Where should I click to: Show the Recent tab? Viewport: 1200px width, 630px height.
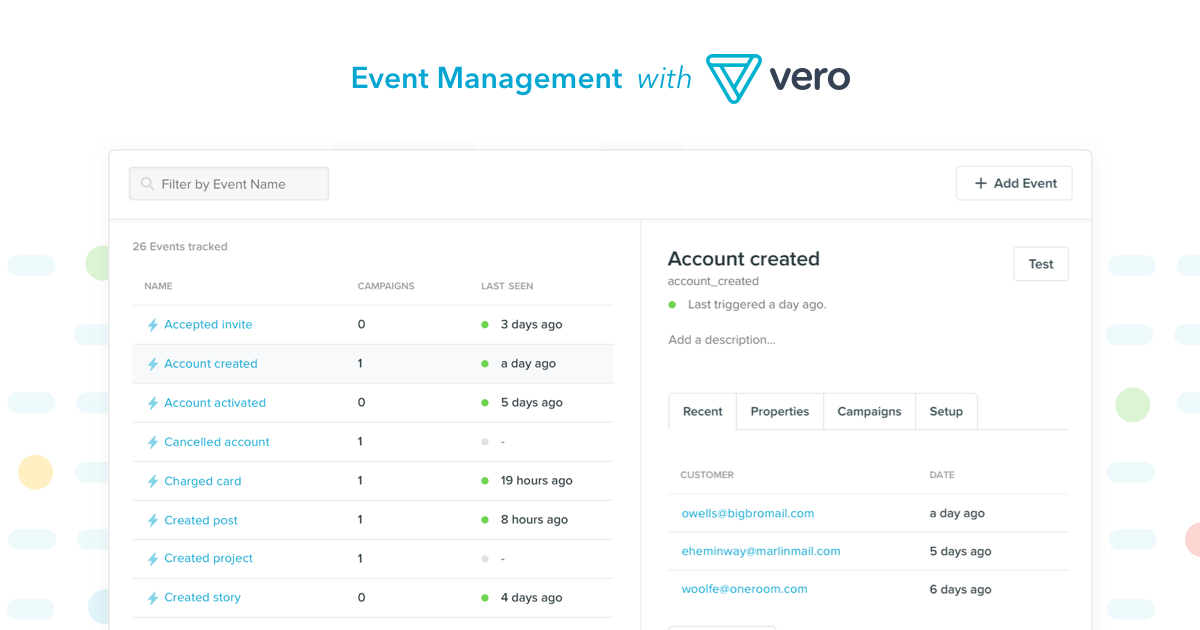pos(702,412)
